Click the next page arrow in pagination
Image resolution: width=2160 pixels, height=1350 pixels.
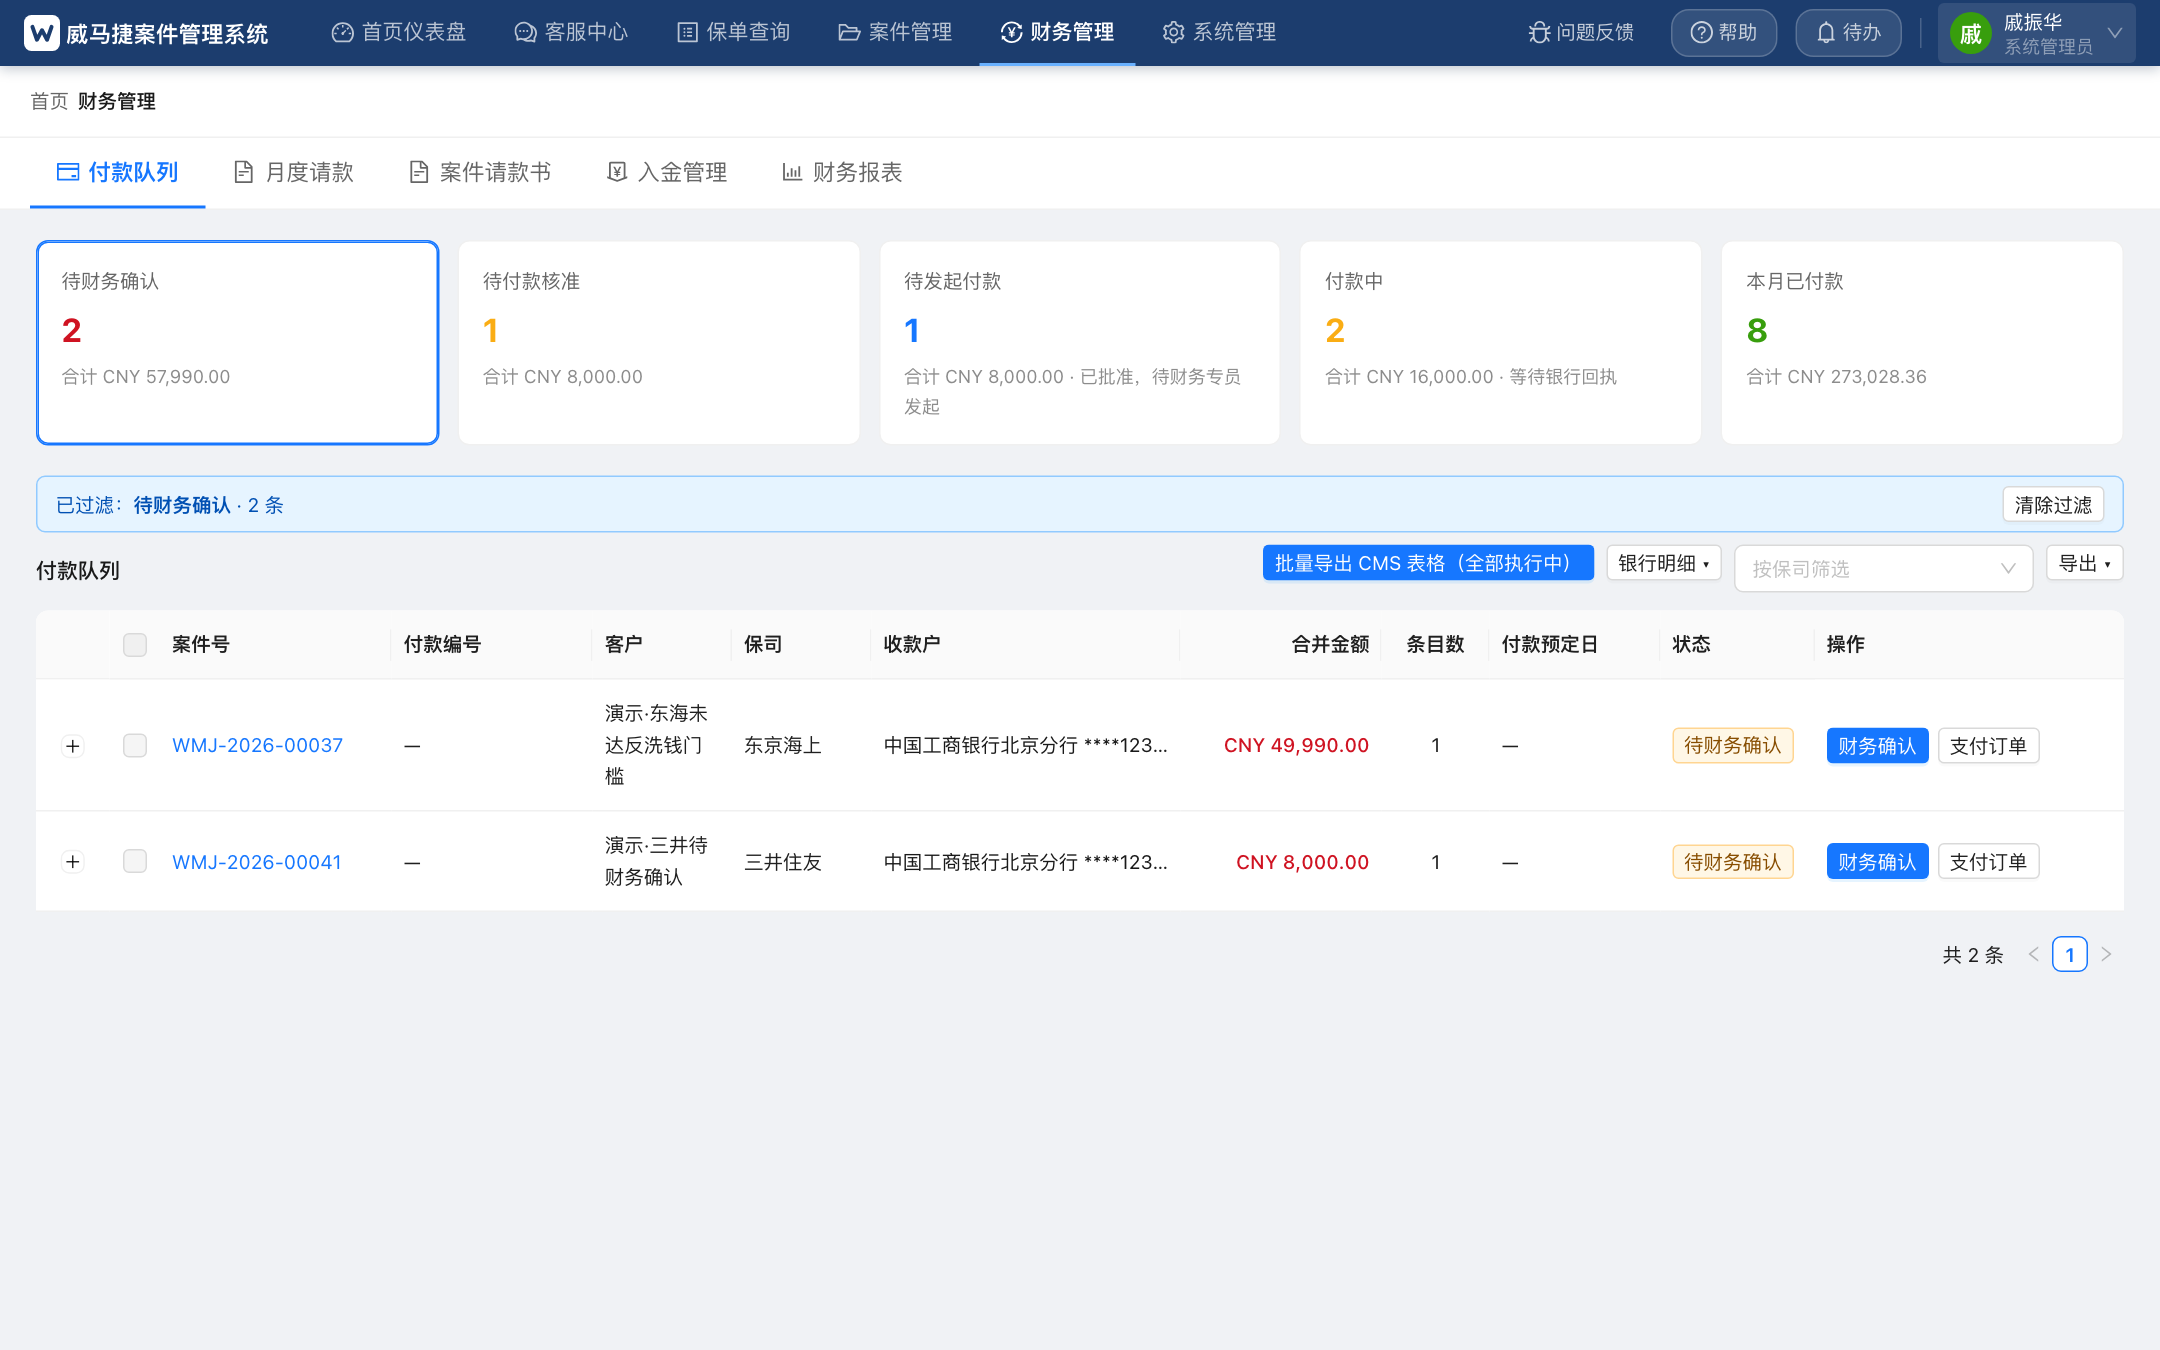click(2106, 954)
